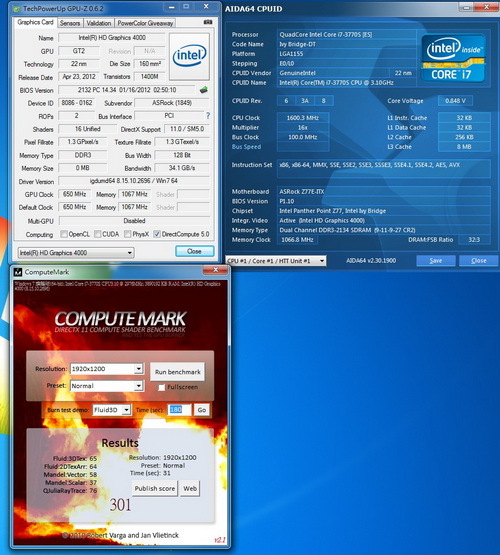The width and height of the screenshot is (500, 555).
Task: Expand the Resolution 1920x1200 dropdown
Action: click(x=107, y=369)
